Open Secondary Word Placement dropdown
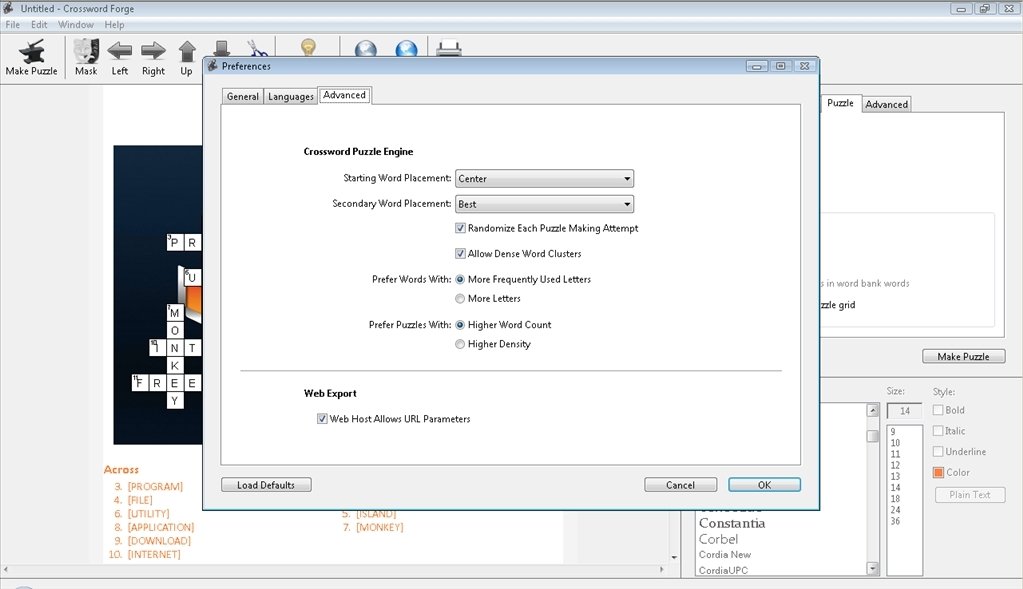Screen dimensions: 1023x589 pyautogui.click(x=544, y=204)
